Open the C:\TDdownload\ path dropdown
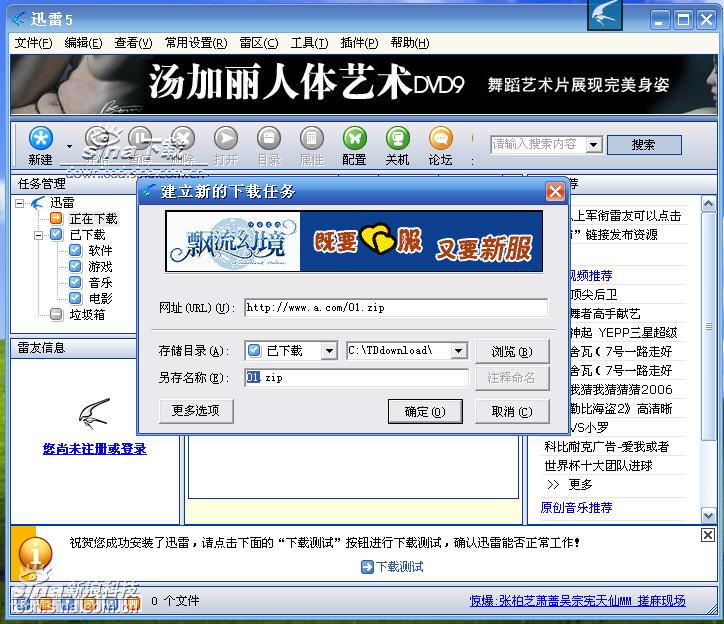Viewport: 724px width, 624px height. (458, 351)
